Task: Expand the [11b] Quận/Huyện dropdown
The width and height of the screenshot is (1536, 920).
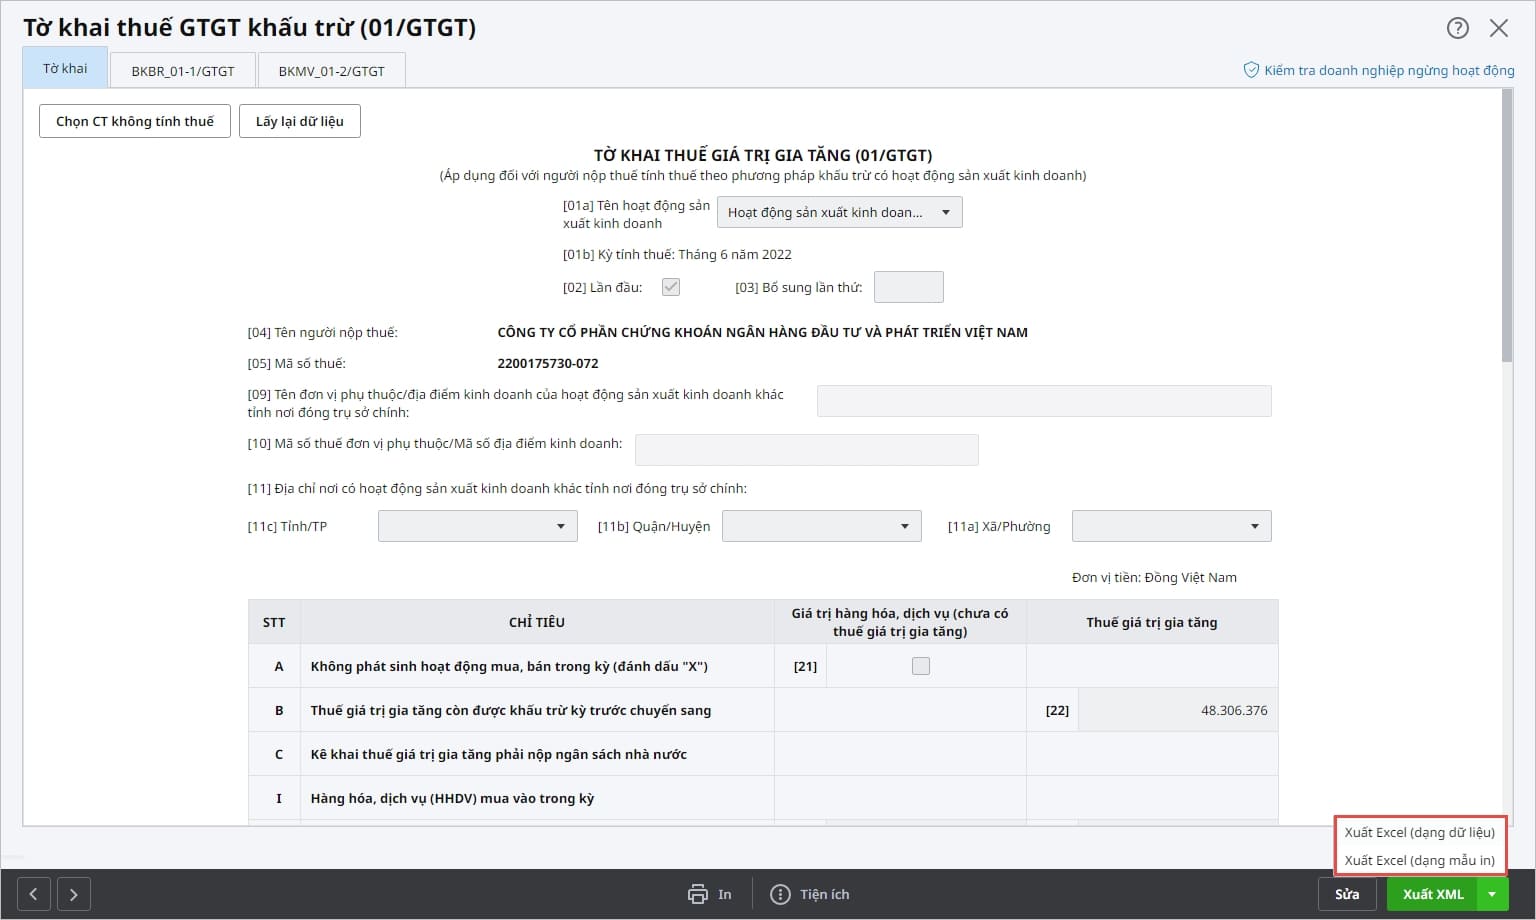Action: tap(822, 526)
